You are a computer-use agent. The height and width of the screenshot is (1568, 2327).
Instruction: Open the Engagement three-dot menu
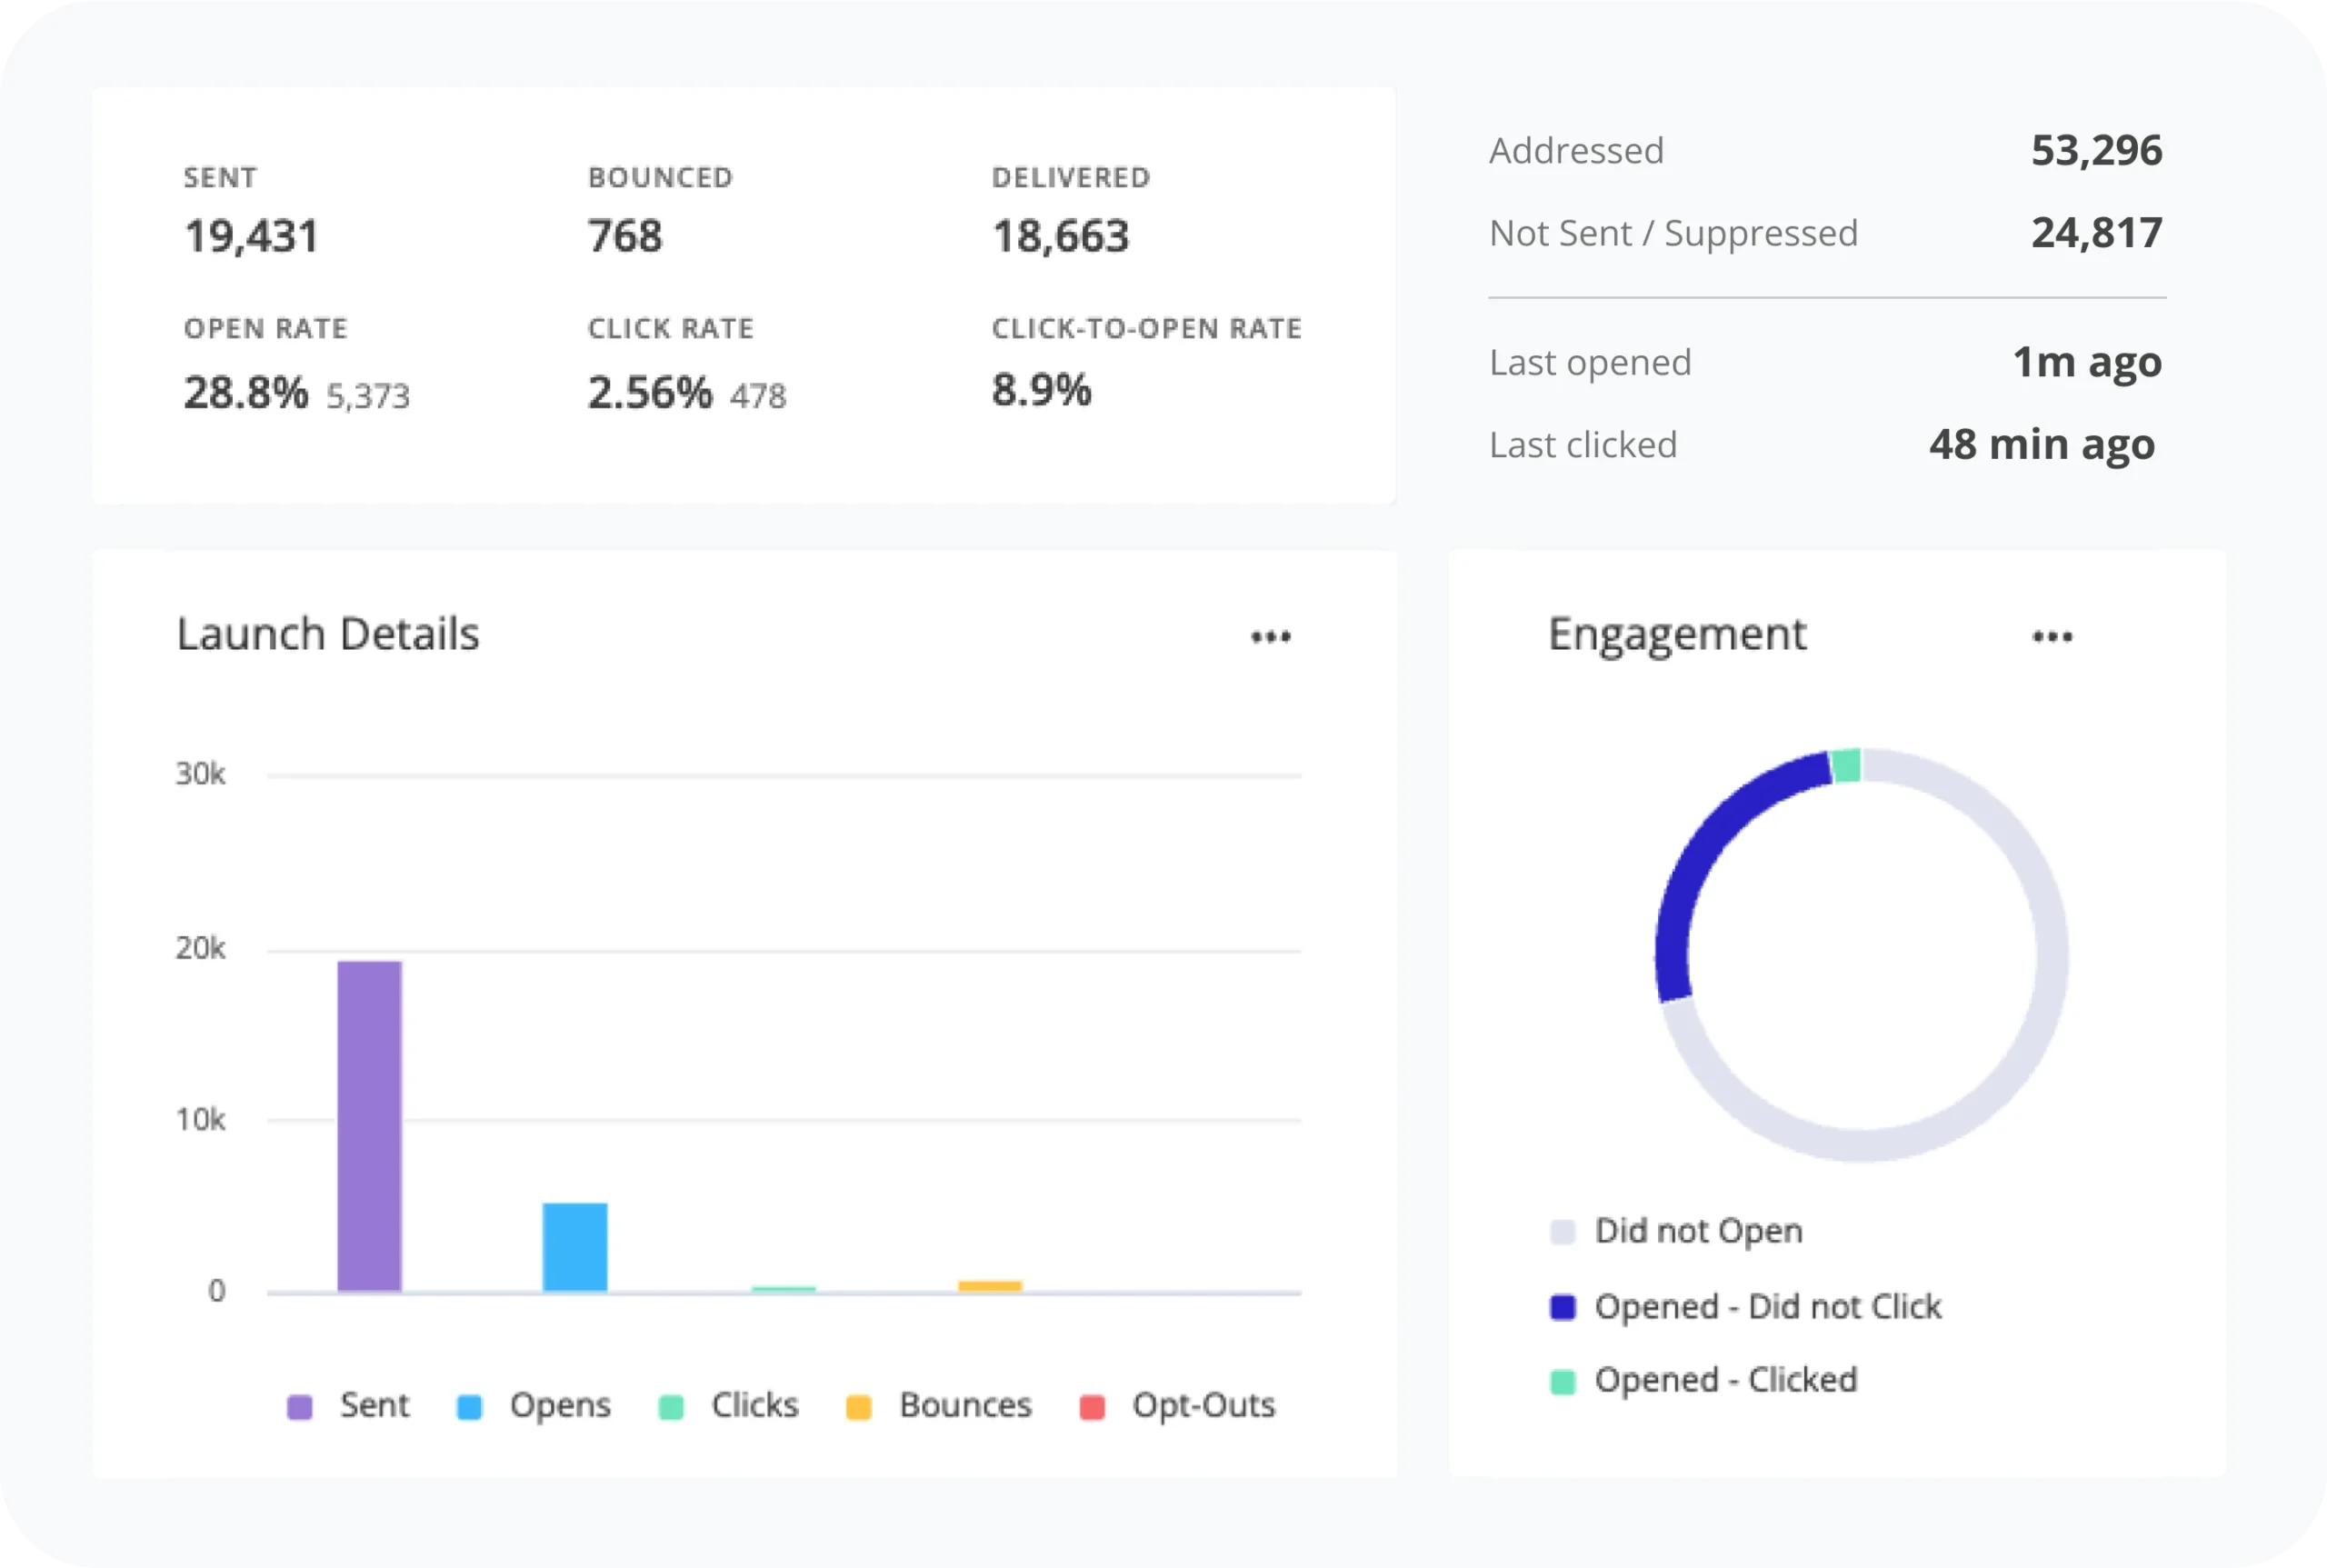pos(2052,637)
